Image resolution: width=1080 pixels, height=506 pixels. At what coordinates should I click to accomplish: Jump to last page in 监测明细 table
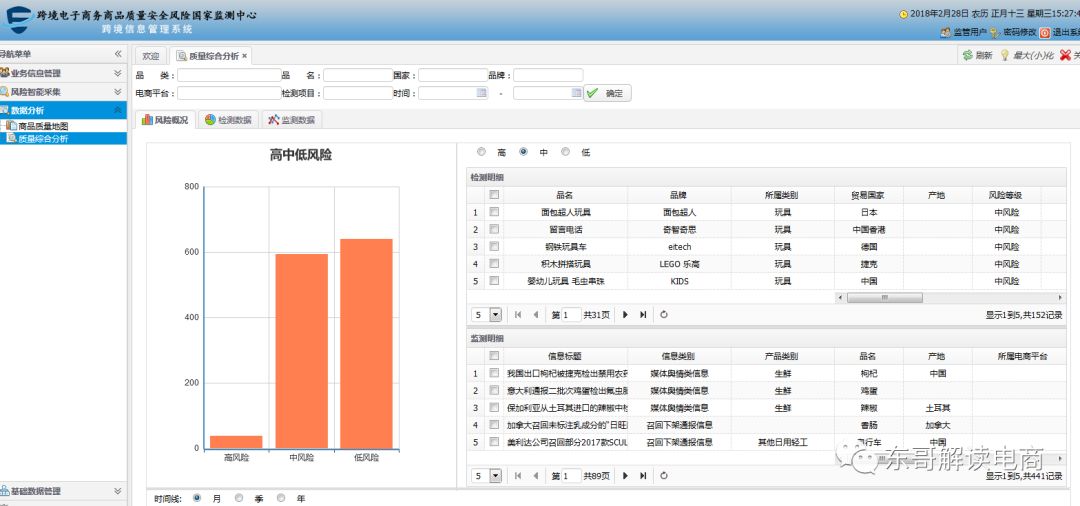[x=643, y=476]
